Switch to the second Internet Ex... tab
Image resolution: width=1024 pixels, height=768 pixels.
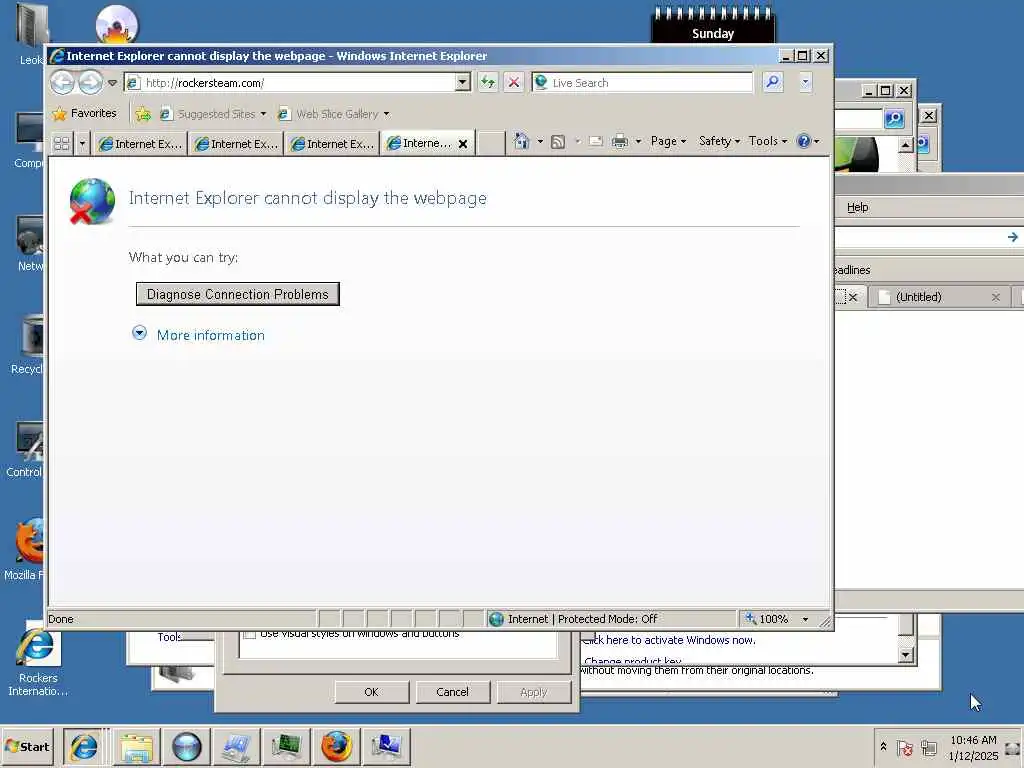coord(236,144)
